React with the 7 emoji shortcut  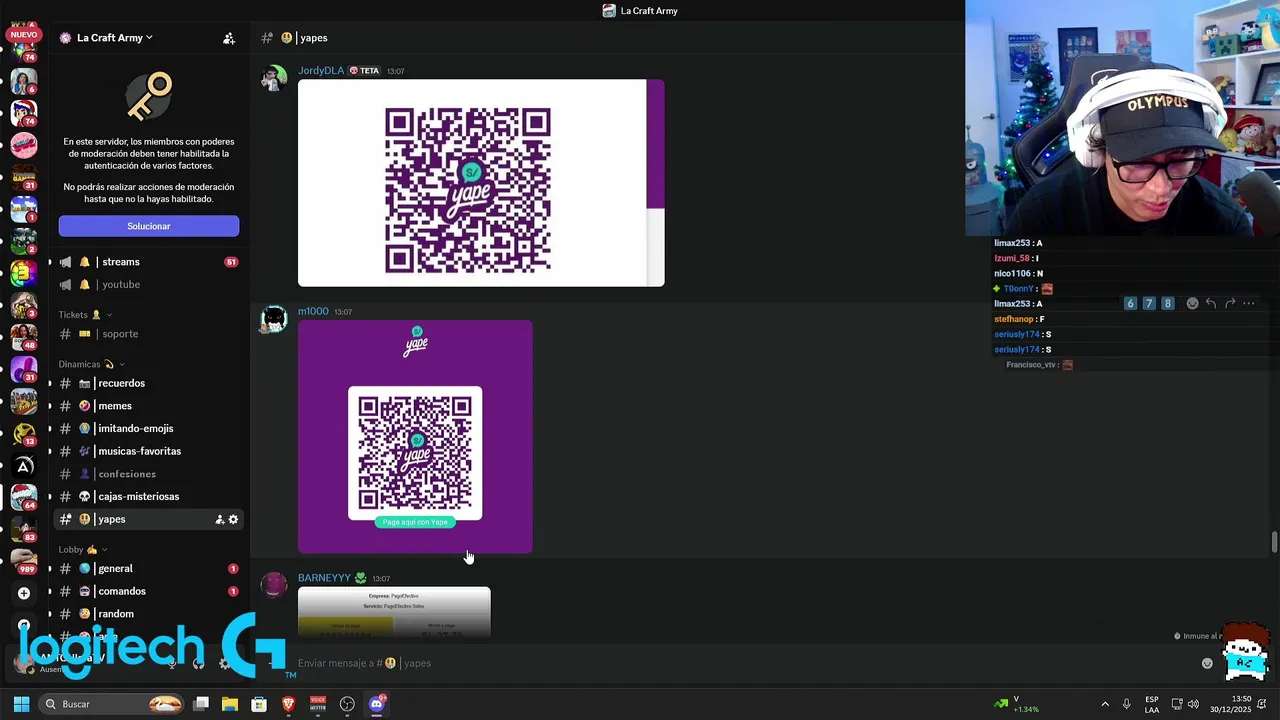tap(1149, 303)
